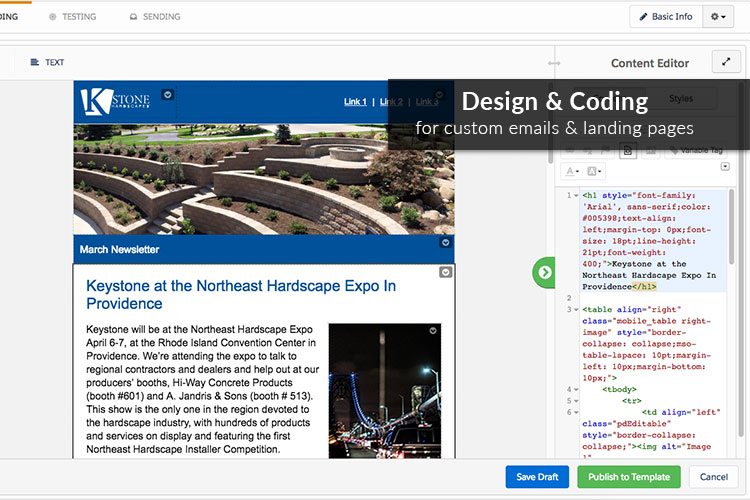Click the Keystone will be at paragraph
The image size is (750, 500).
click(x=202, y=389)
